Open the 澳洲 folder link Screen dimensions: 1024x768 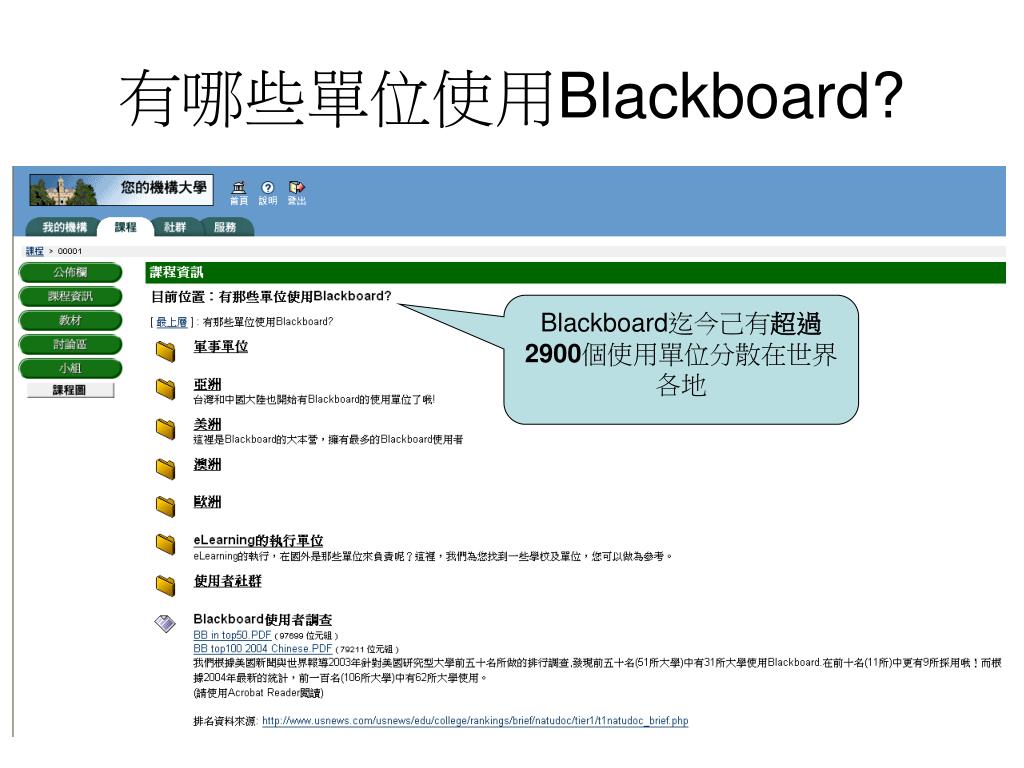coord(207,464)
